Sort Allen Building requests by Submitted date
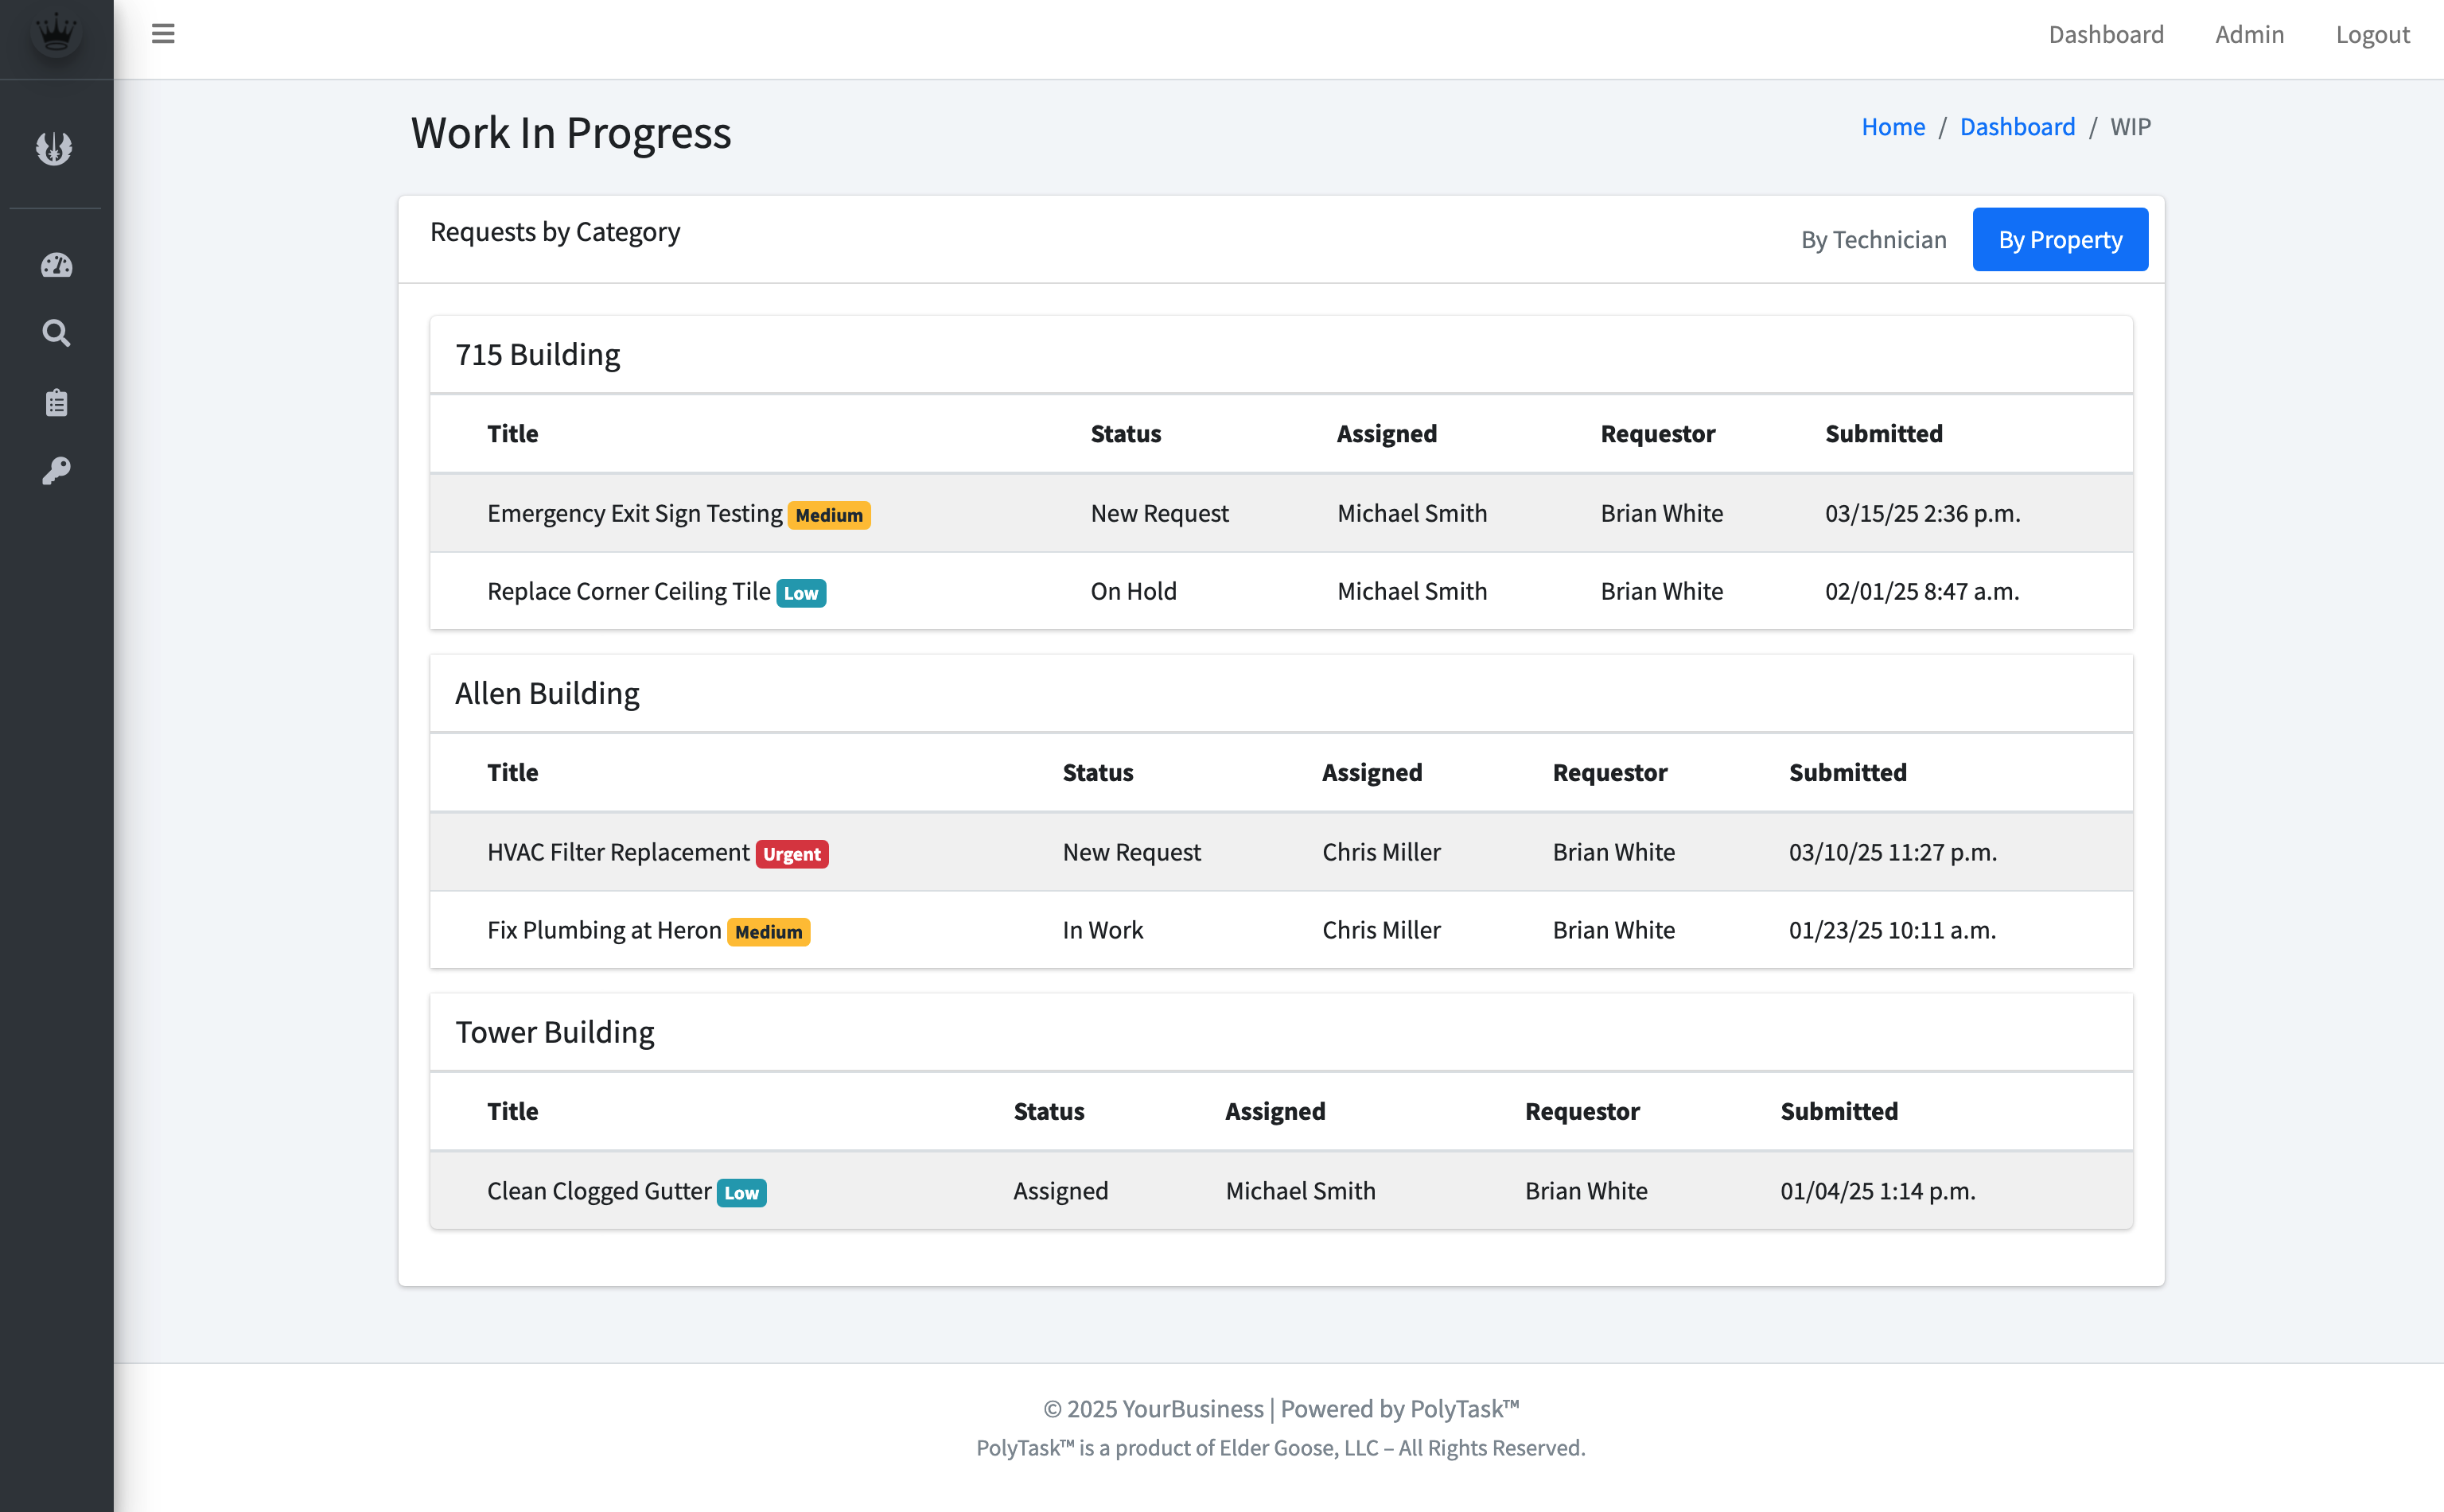The width and height of the screenshot is (2444, 1512). pyautogui.click(x=1847, y=772)
